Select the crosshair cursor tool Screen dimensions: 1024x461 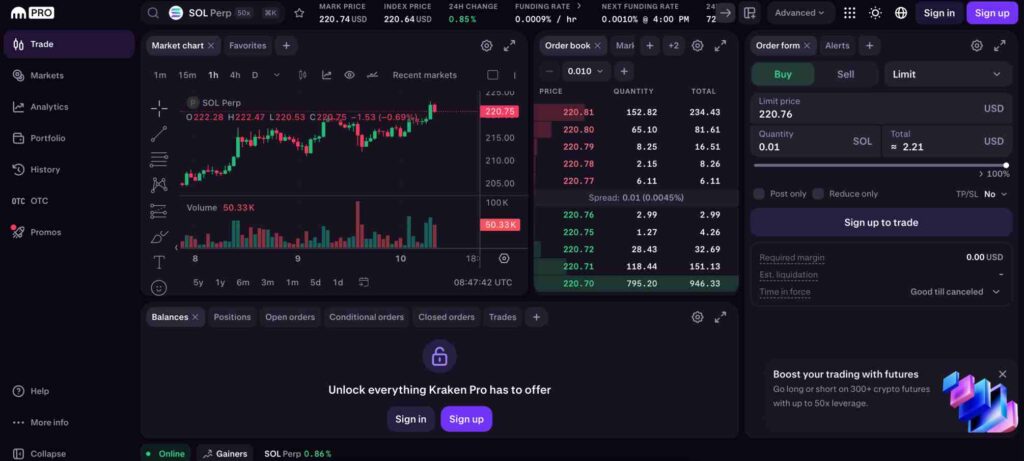[x=159, y=108]
